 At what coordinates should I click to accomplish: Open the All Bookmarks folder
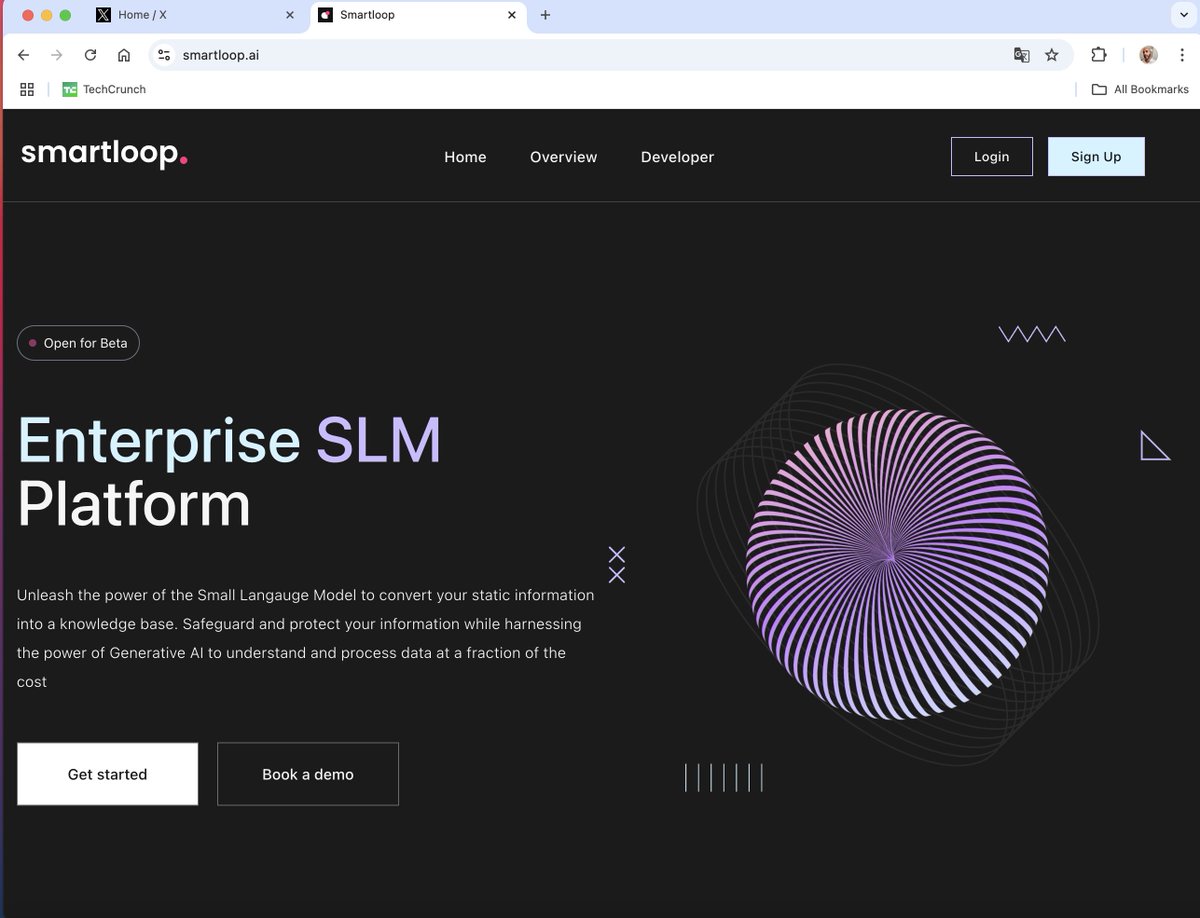pyautogui.click(x=1140, y=89)
